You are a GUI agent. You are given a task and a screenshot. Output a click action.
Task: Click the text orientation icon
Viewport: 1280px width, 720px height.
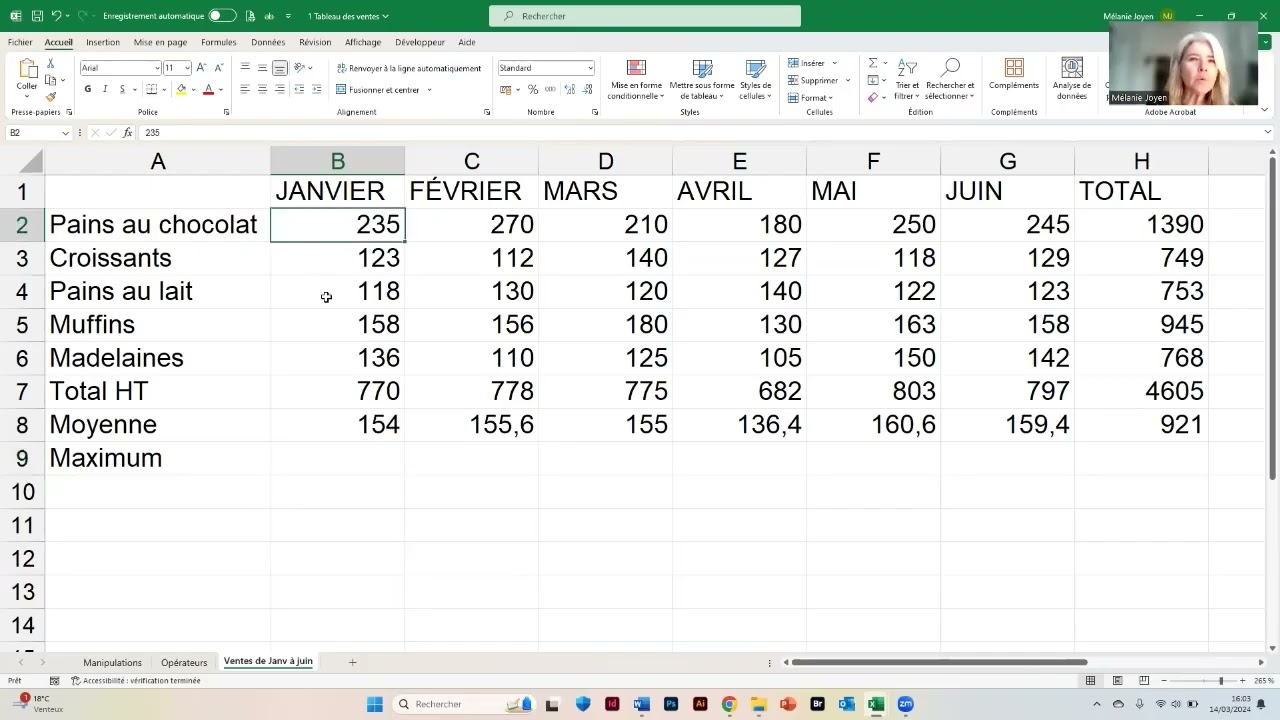coord(299,68)
